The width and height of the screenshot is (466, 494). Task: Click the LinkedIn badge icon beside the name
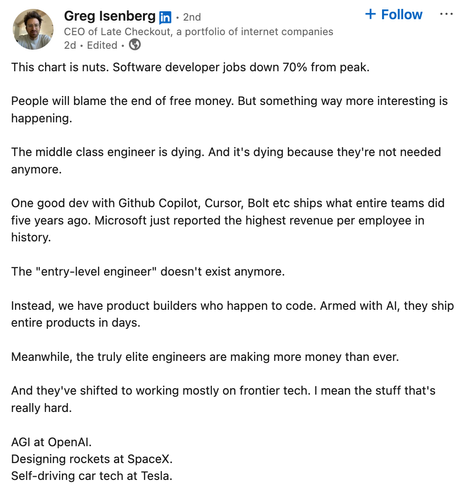point(165,17)
